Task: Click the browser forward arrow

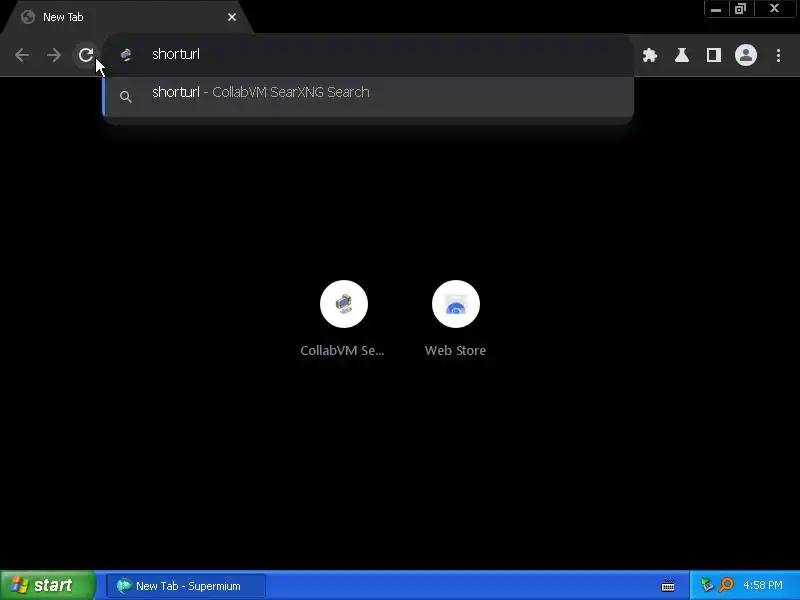Action: pos(54,55)
